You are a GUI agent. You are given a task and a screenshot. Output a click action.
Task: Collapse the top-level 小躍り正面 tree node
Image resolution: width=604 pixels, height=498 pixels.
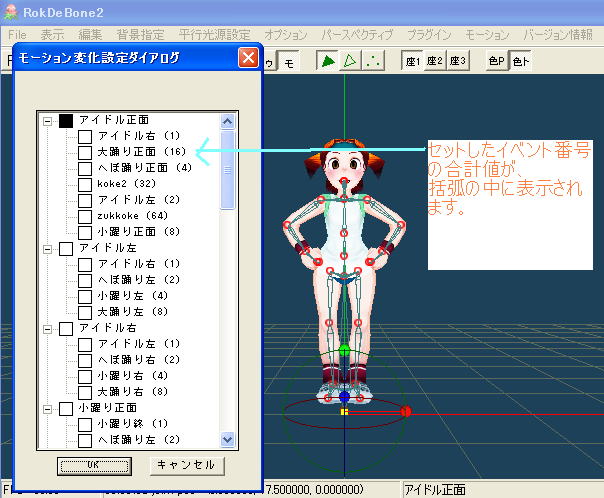(x=47, y=408)
